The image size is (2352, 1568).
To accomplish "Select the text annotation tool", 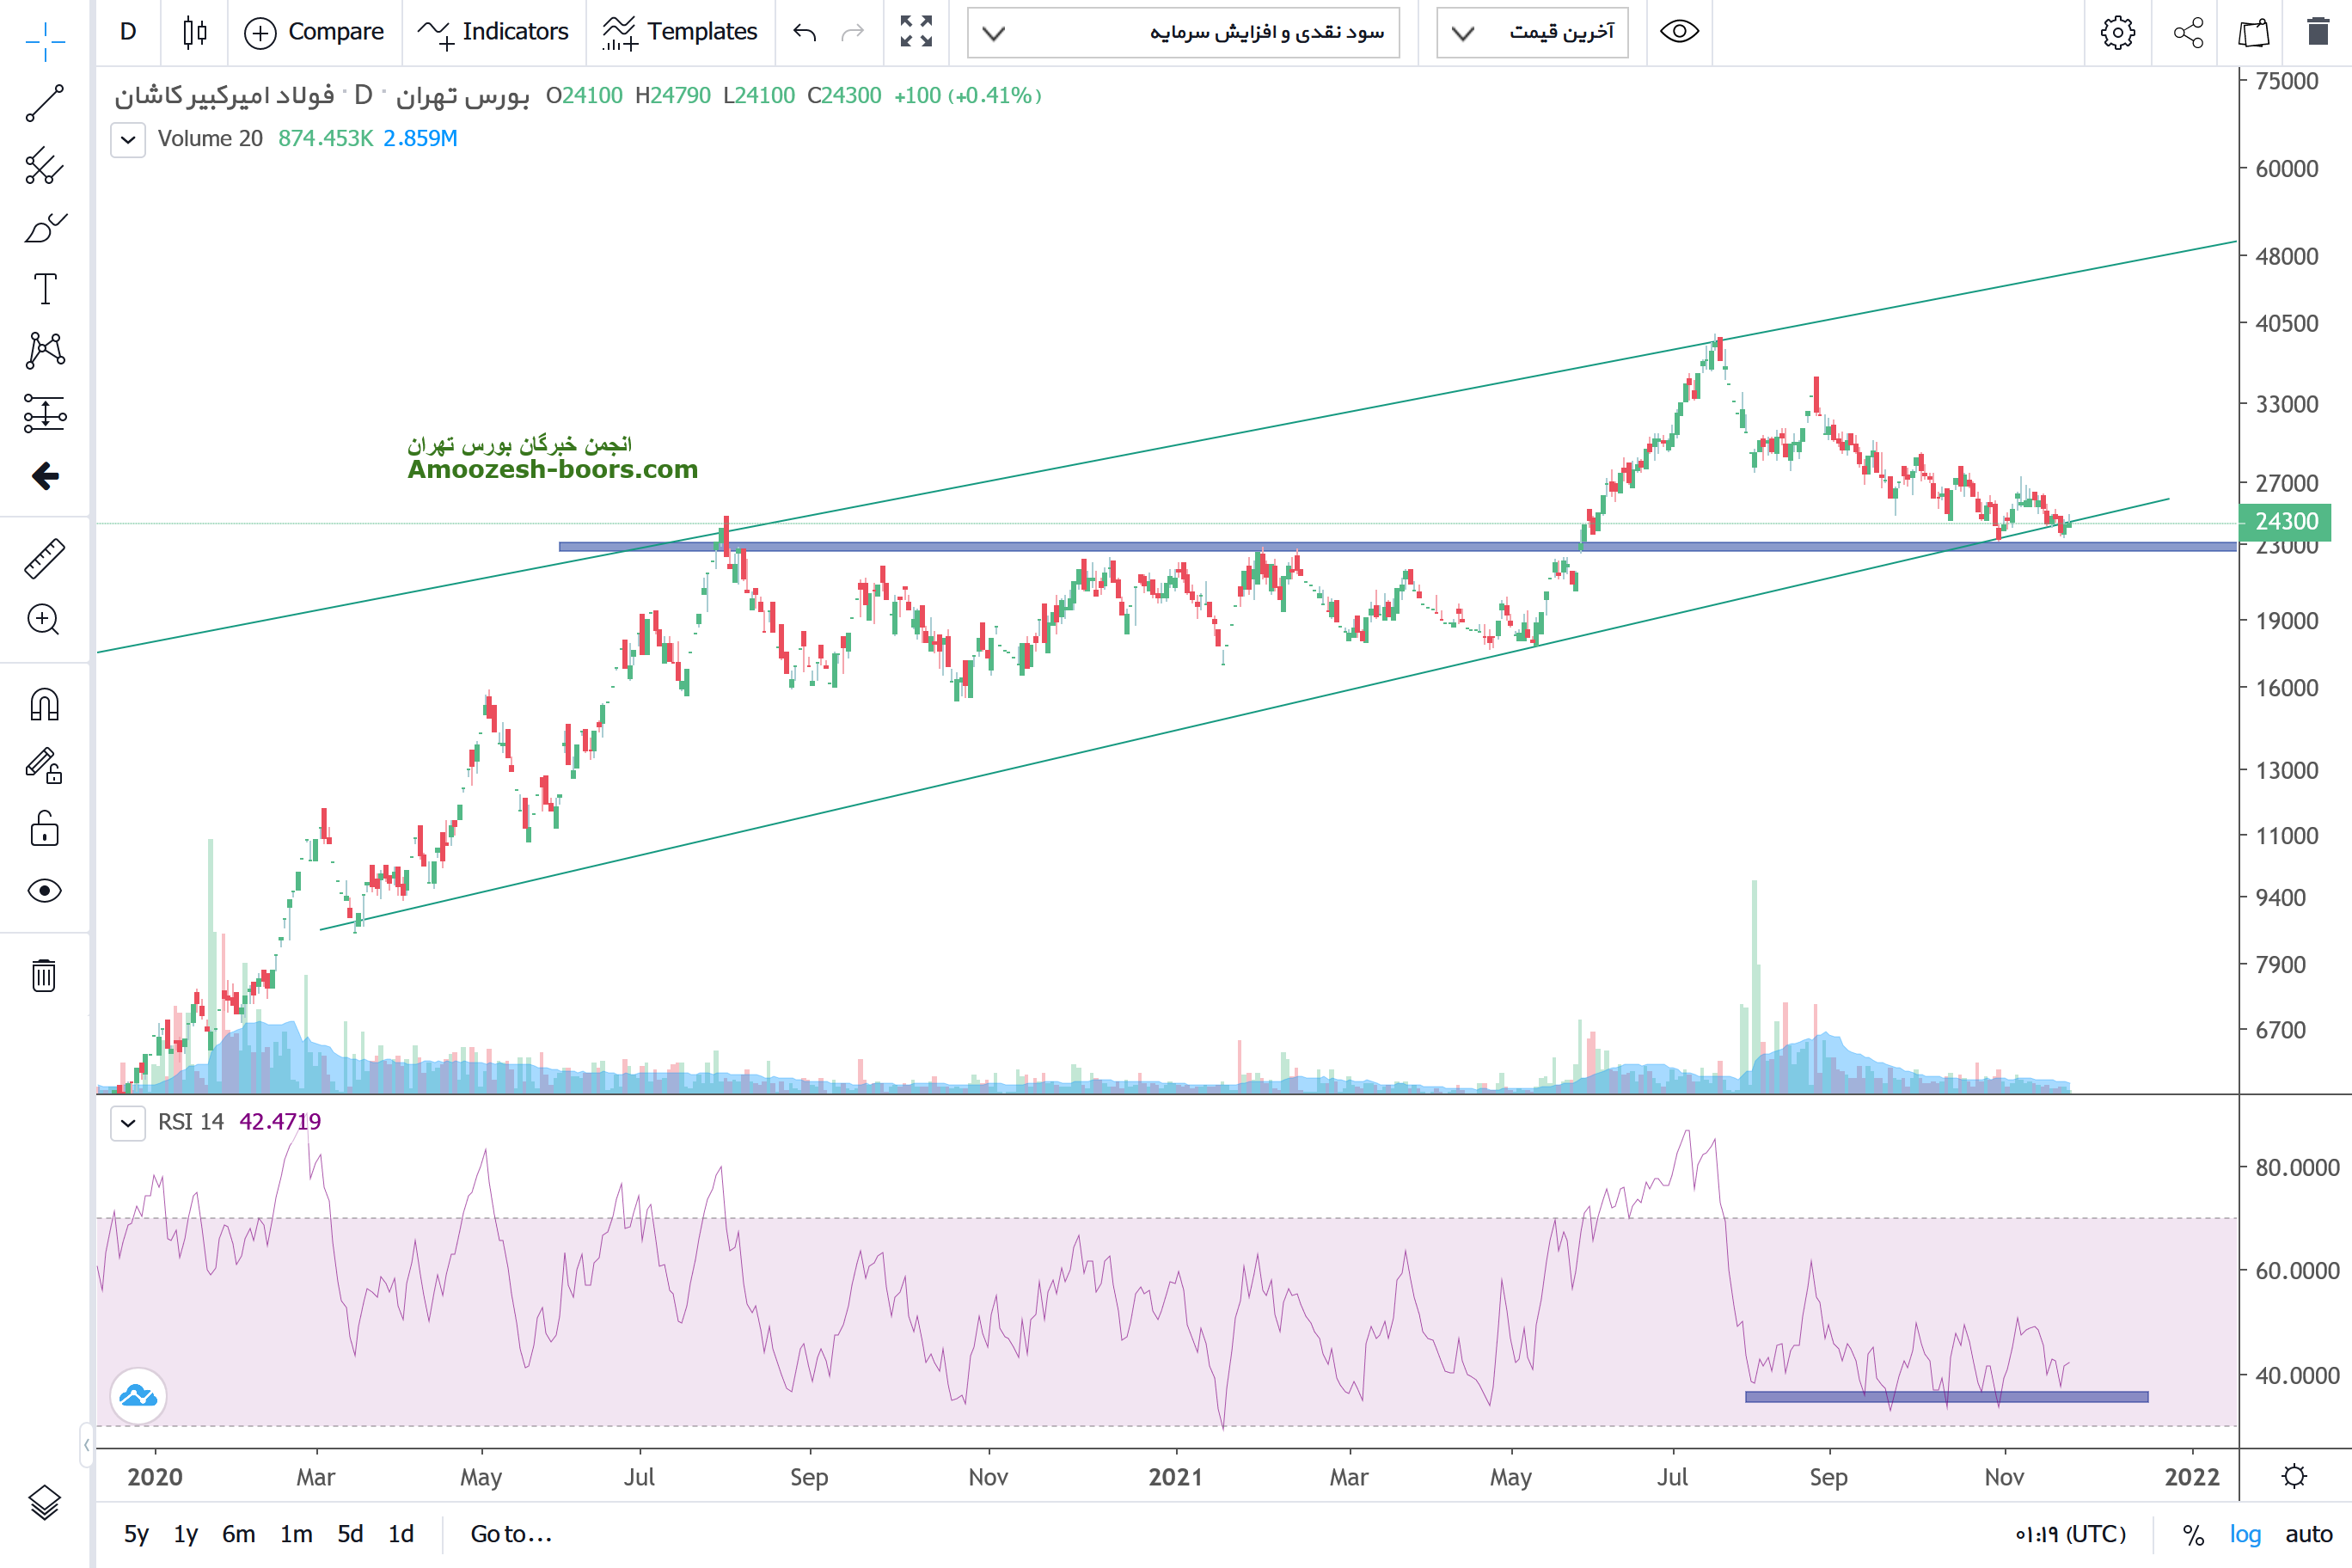I will (x=44, y=289).
